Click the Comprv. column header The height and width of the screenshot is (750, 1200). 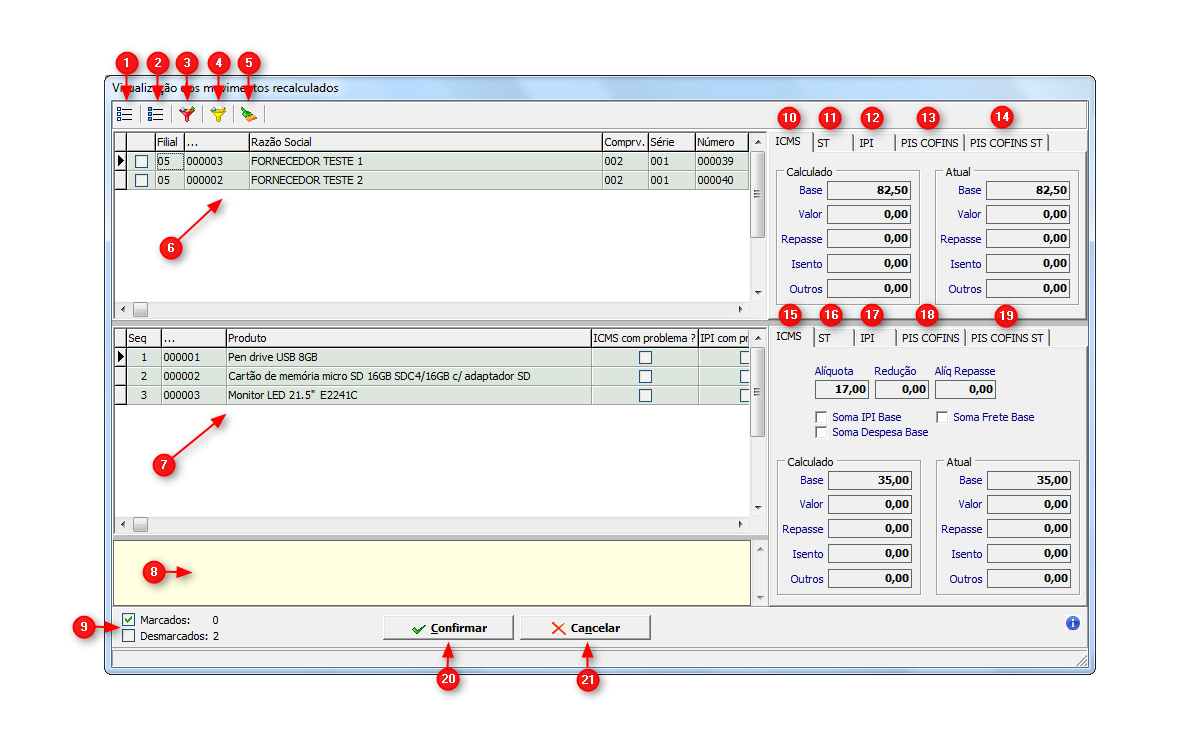[624, 142]
